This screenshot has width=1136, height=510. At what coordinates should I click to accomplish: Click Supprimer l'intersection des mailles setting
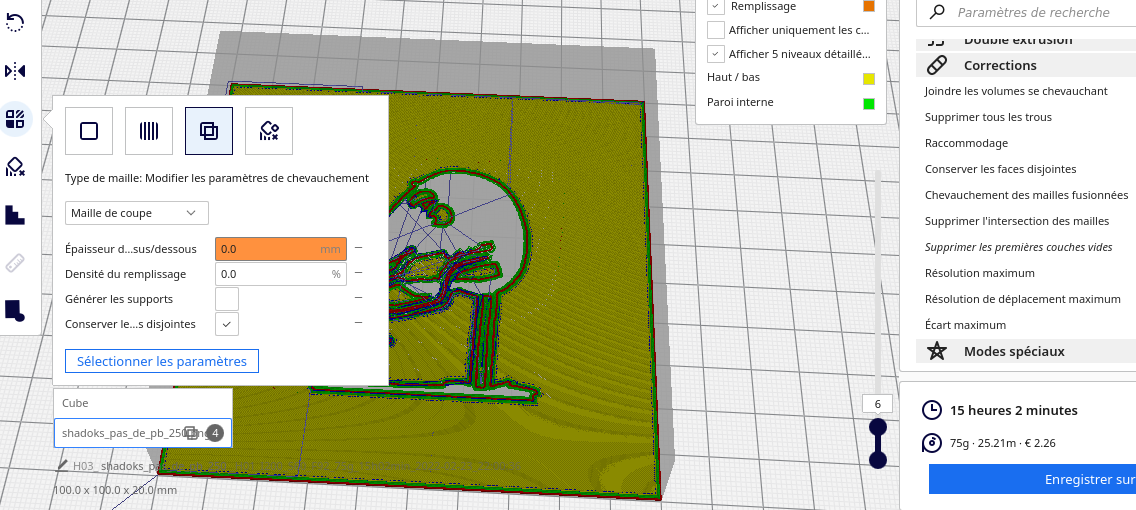pyautogui.click(x=1017, y=221)
